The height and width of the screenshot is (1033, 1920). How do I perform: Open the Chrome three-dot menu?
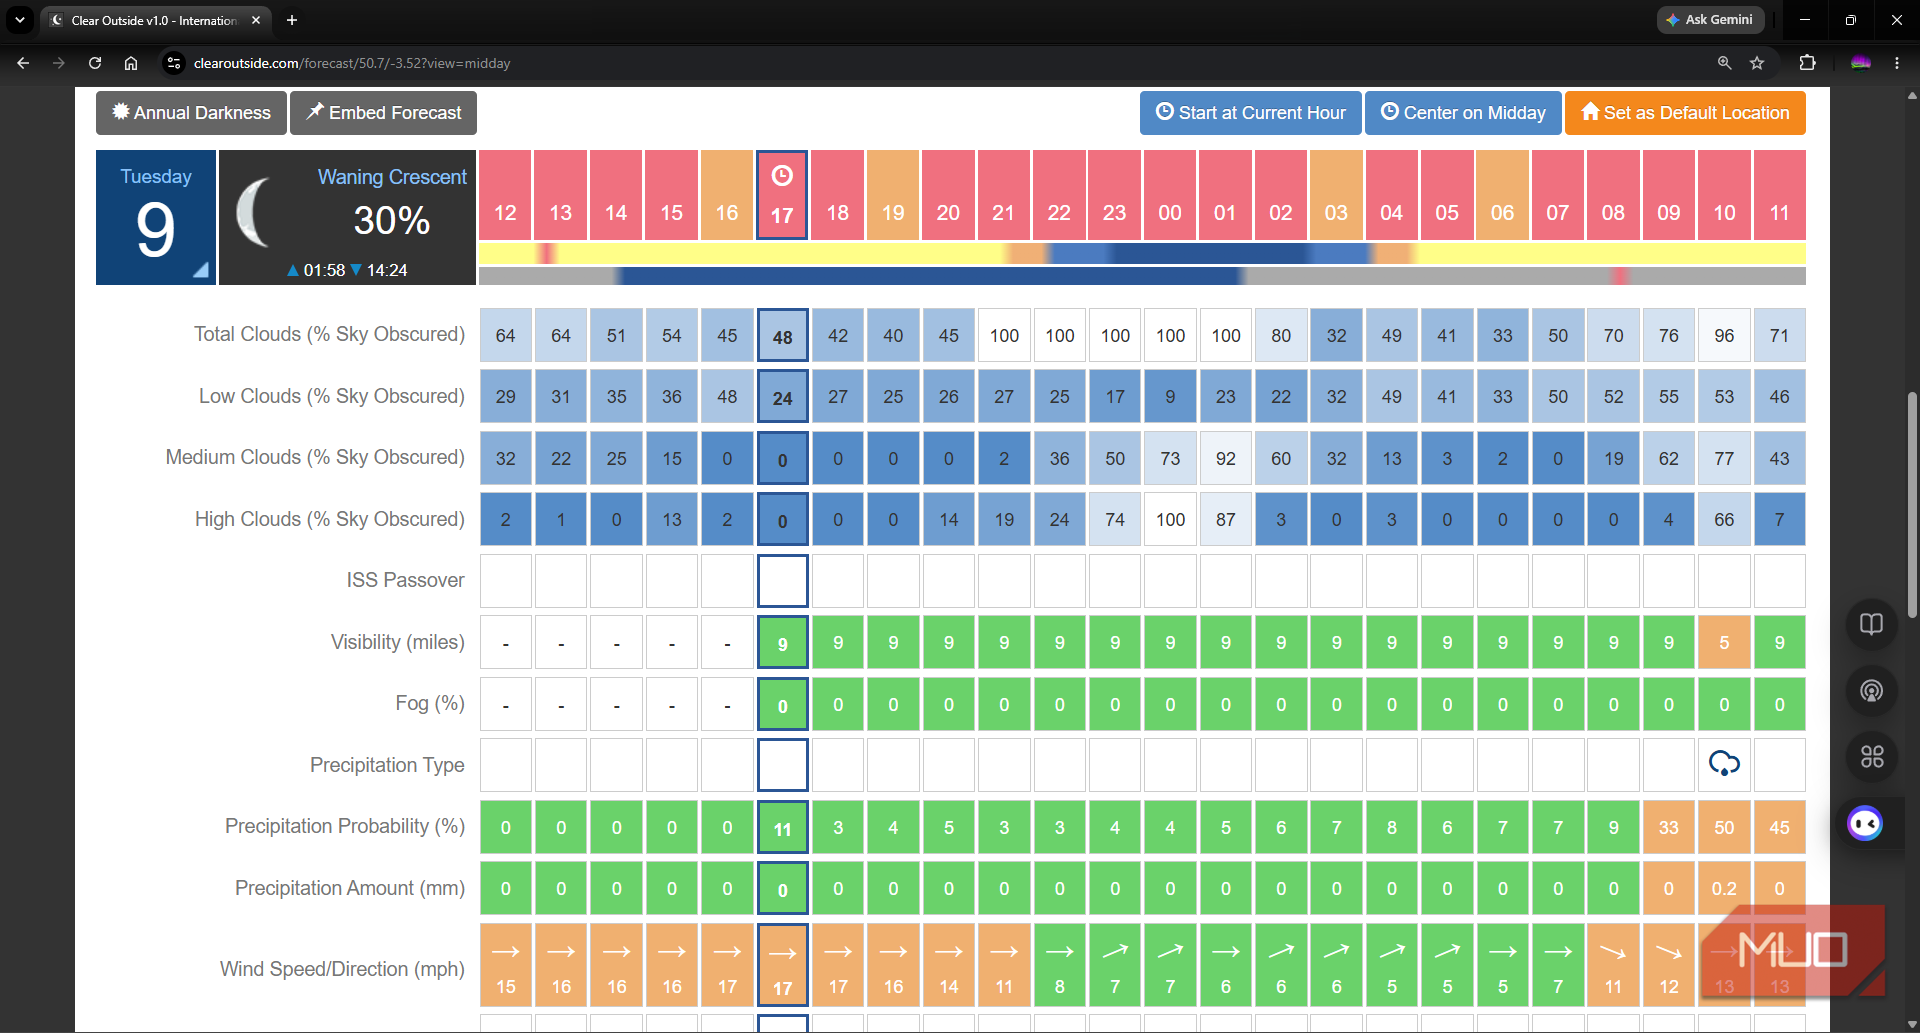1897,63
